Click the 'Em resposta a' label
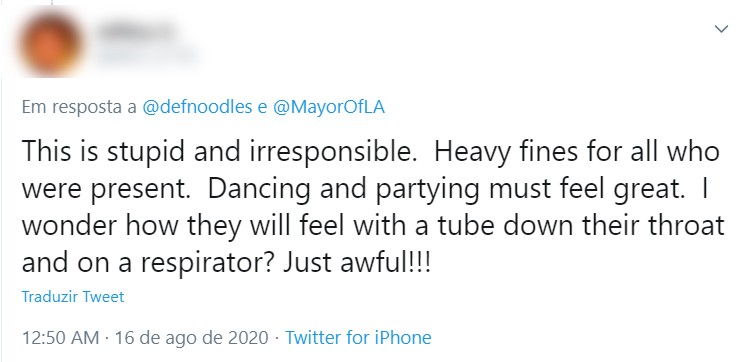The width and height of the screenshot is (741, 362). pos(79,107)
